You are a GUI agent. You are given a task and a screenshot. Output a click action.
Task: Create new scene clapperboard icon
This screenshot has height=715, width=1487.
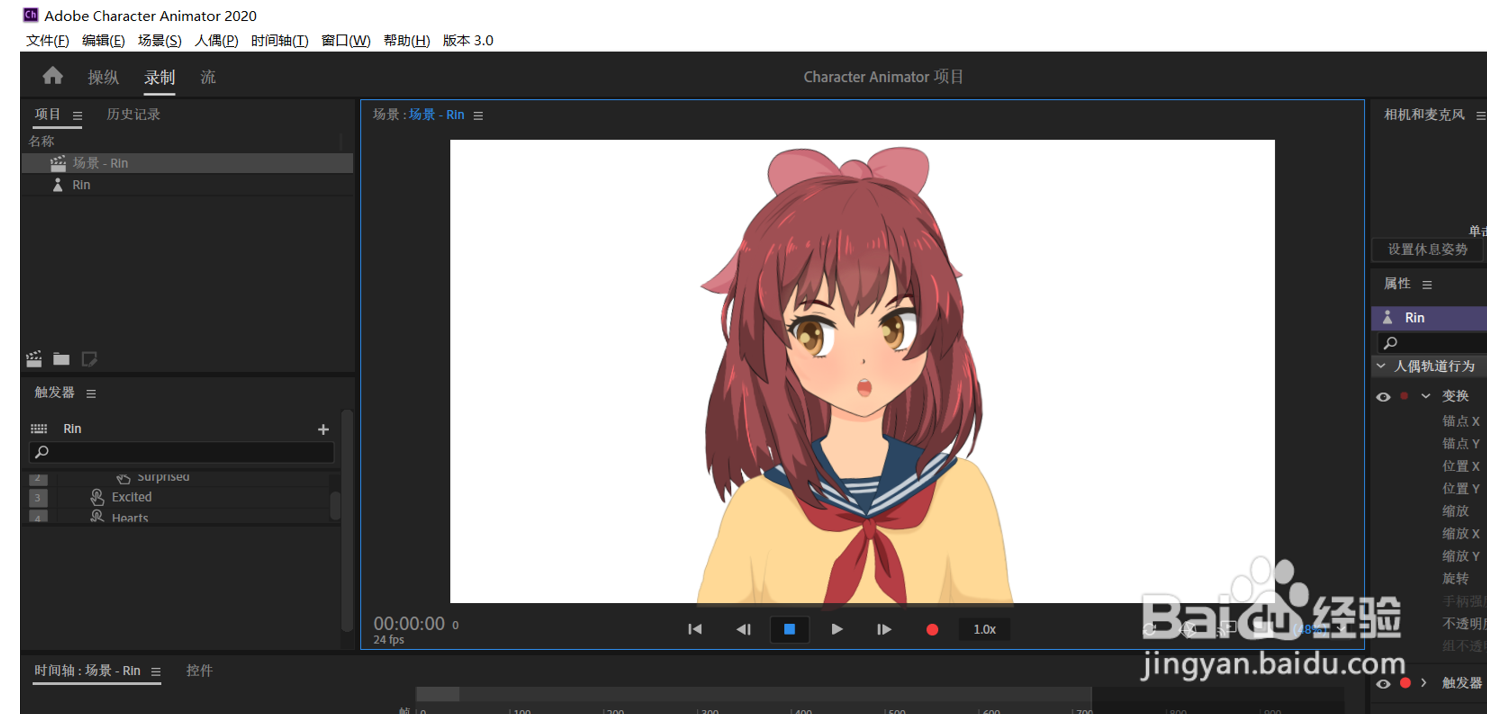[x=34, y=358]
